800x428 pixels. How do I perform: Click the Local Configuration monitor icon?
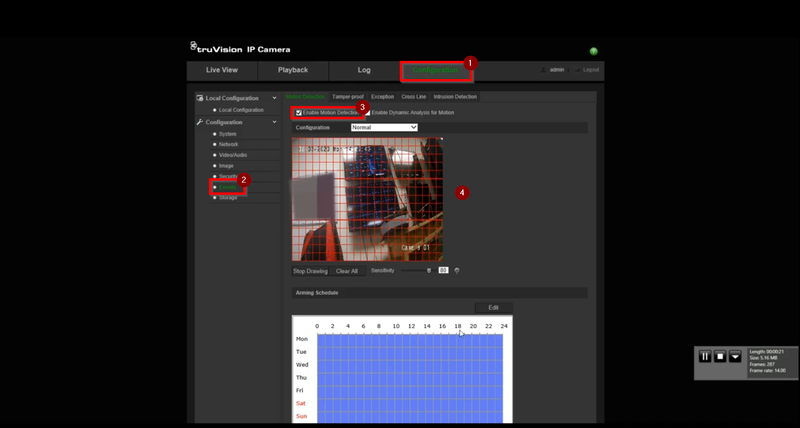coord(200,98)
